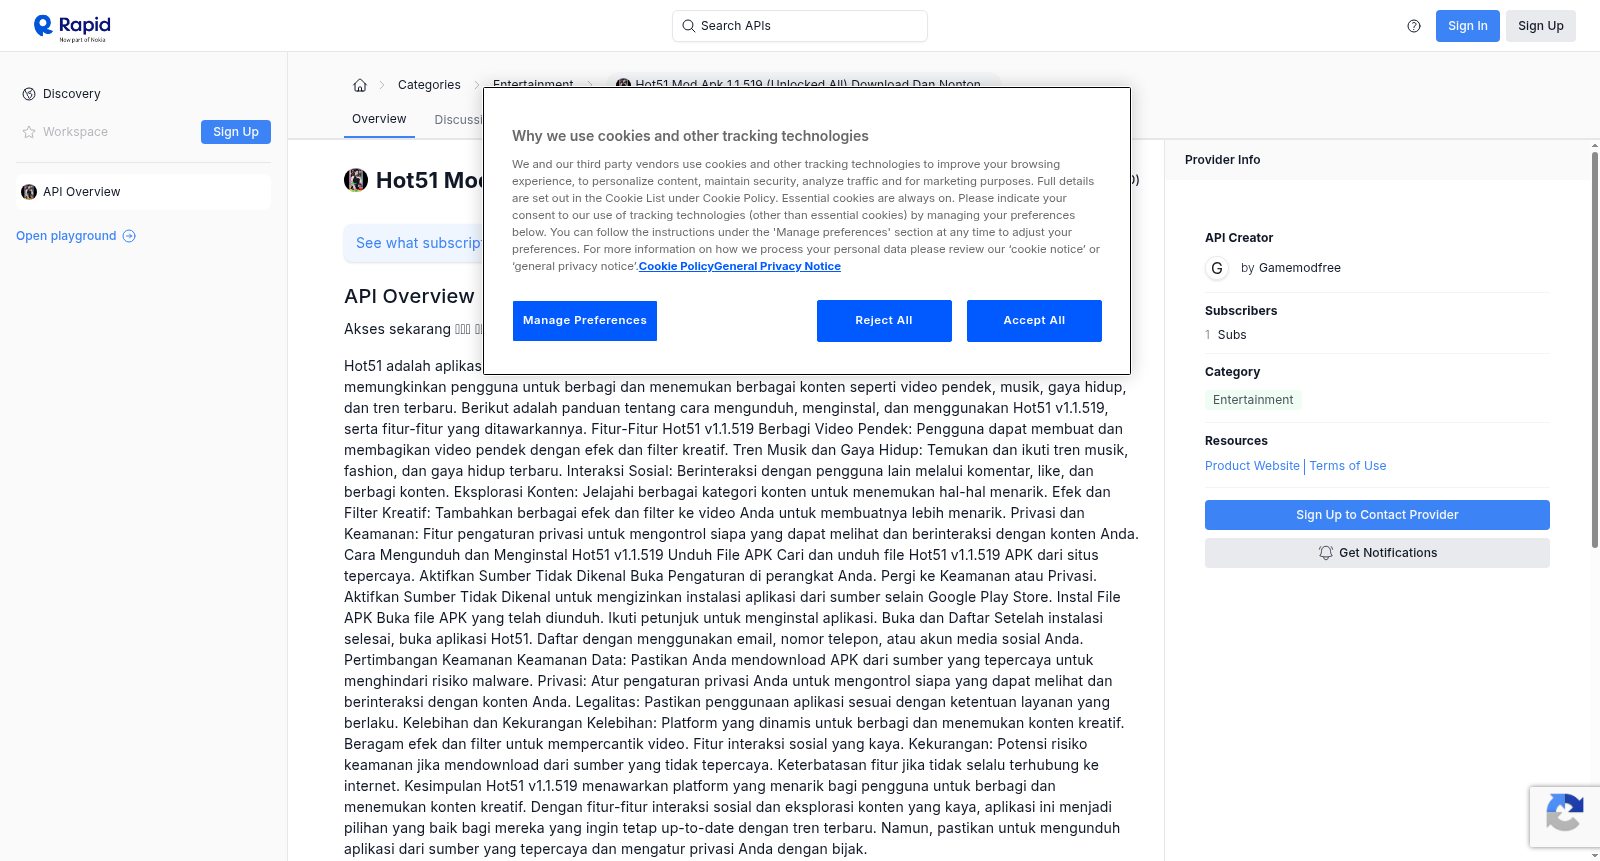This screenshot has width=1600, height=861.
Task: Click Manage Preferences in cookie dialog
Action: pyautogui.click(x=585, y=321)
